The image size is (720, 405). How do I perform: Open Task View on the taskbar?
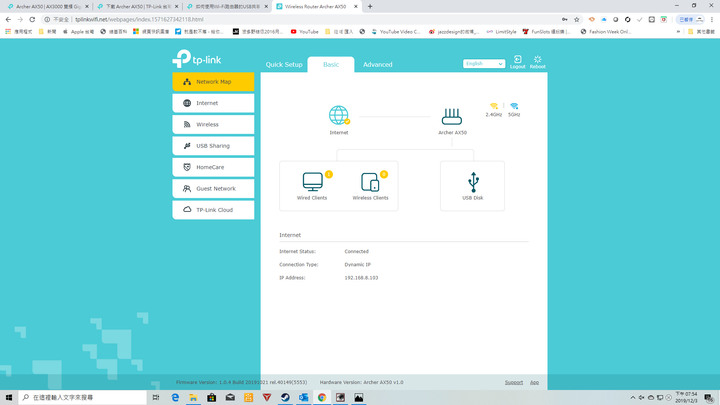tap(156, 397)
